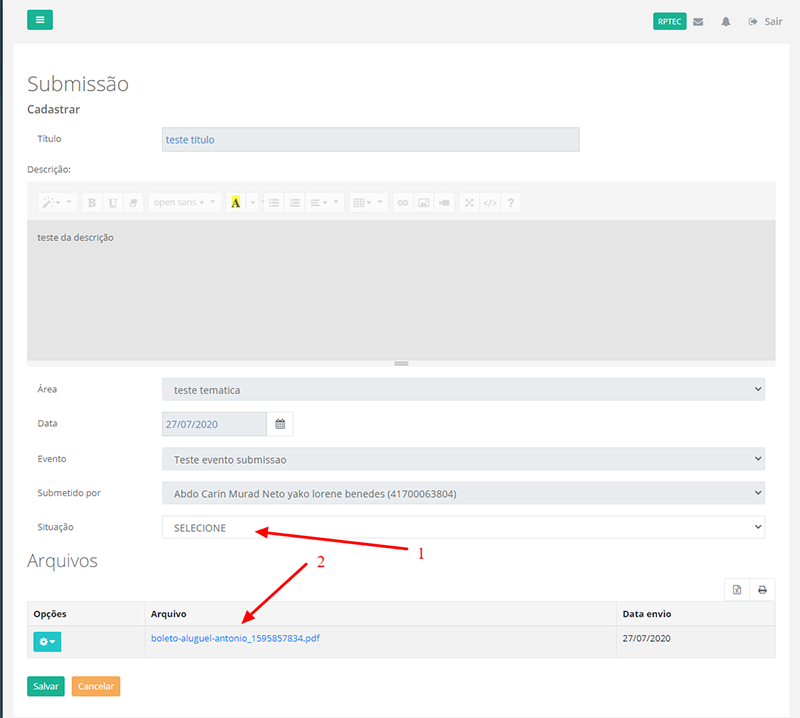Image resolution: width=800 pixels, height=718 pixels.
Task: Toggle code view in the editor
Action: (x=489, y=202)
